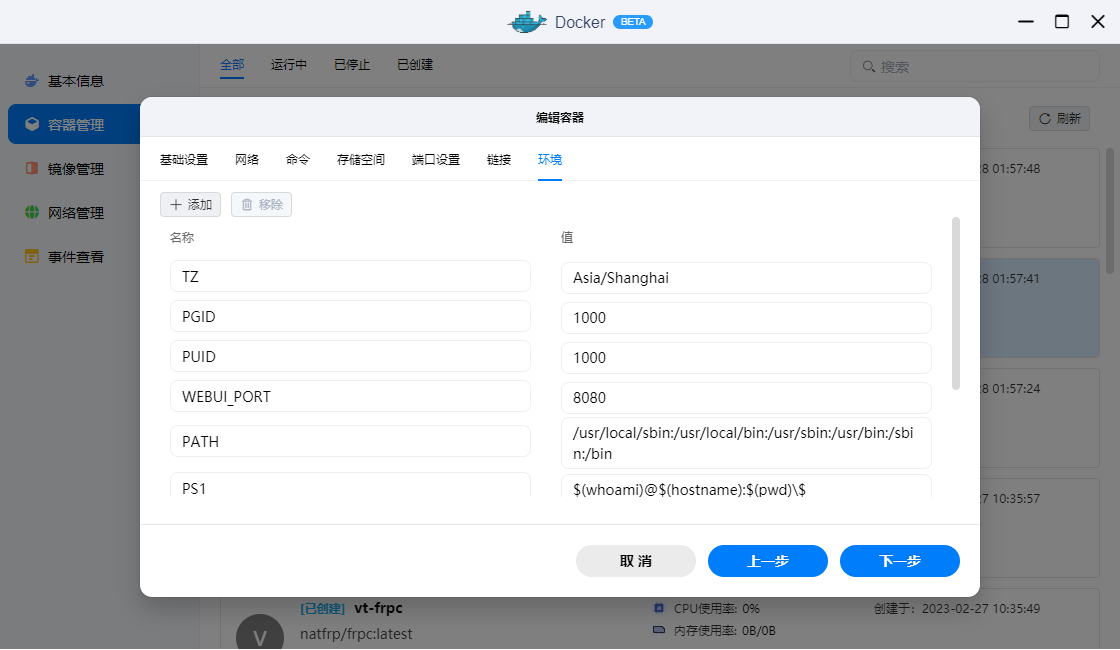The height and width of the screenshot is (650, 1120).
Task: Open 网络管理 in sidebar
Action: pos(76,213)
